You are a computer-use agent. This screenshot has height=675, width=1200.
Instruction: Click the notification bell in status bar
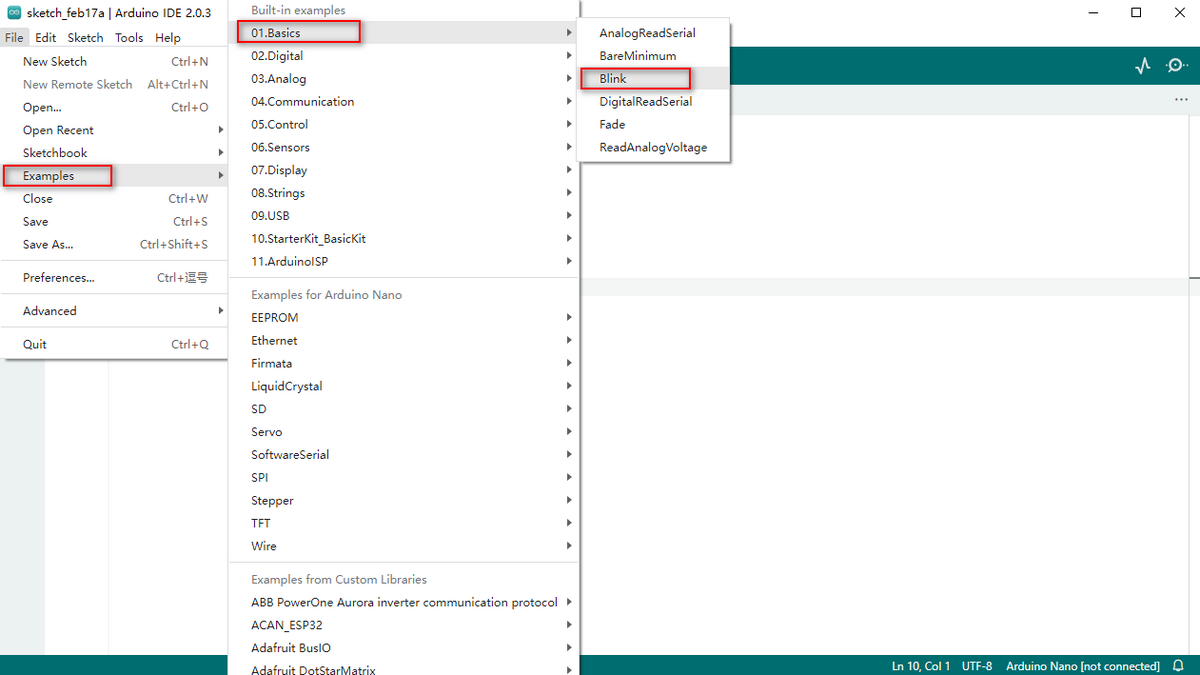click(x=1178, y=666)
